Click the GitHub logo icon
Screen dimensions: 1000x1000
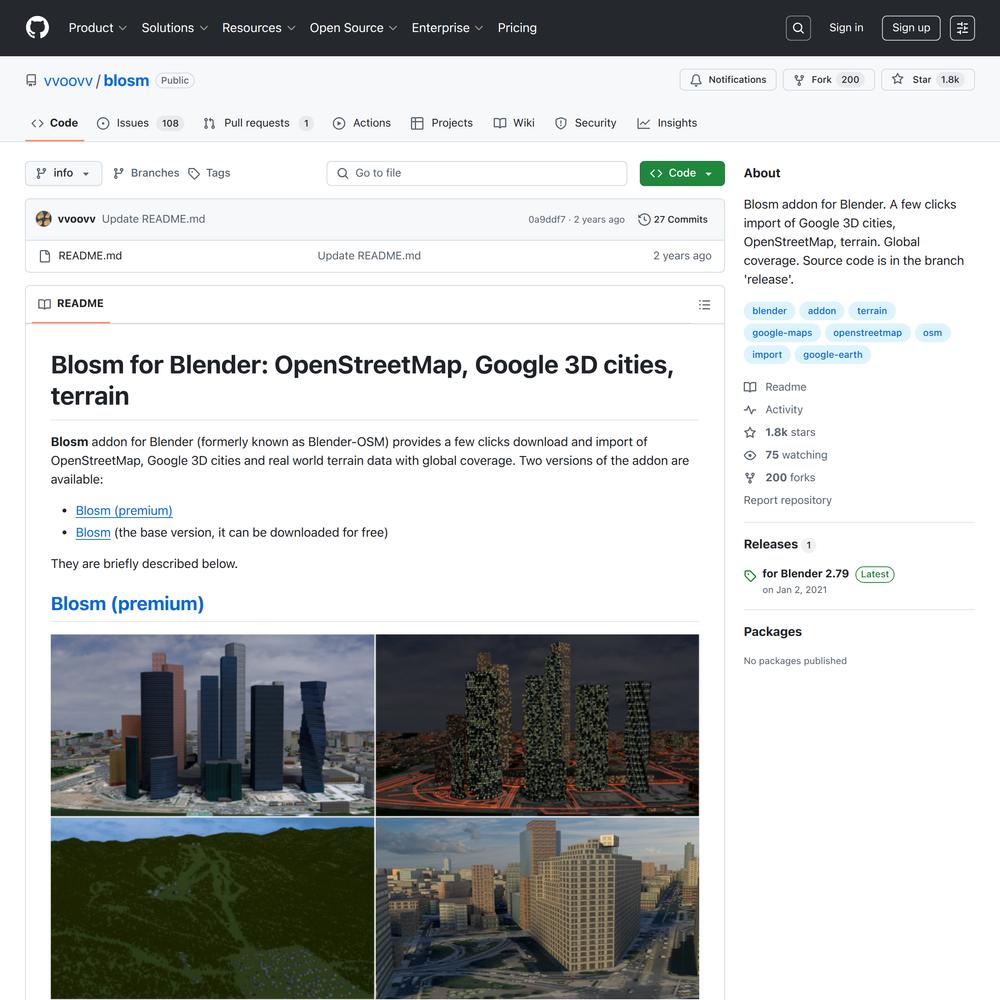[37, 28]
